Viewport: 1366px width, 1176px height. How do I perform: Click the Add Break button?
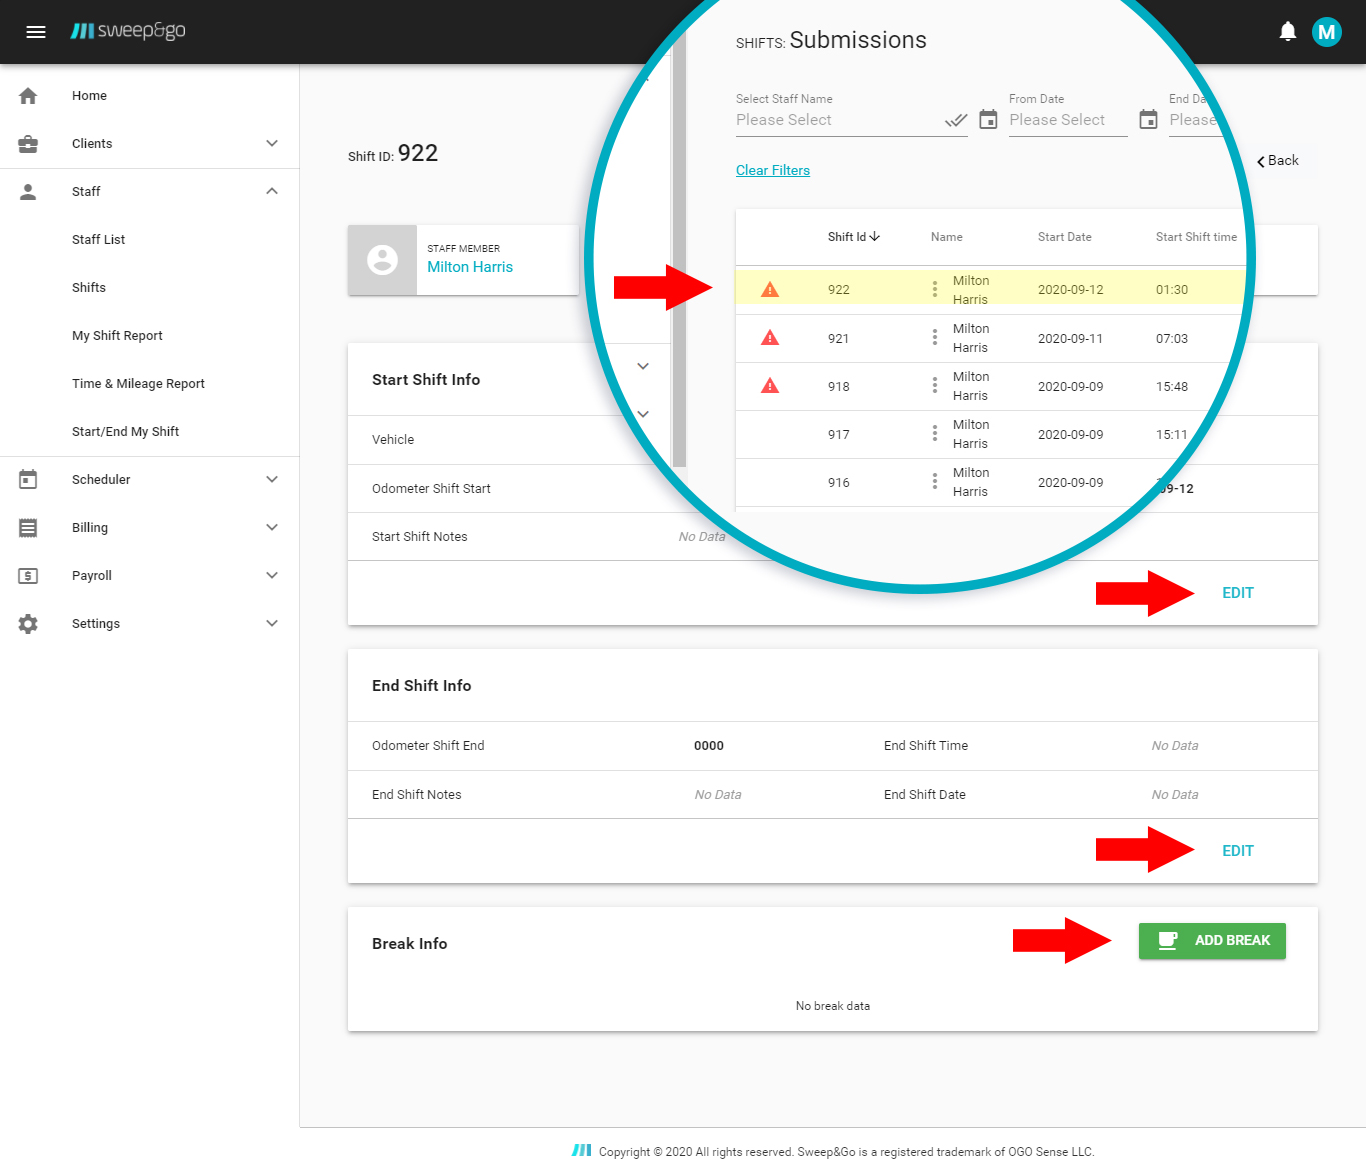[x=1212, y=941]
